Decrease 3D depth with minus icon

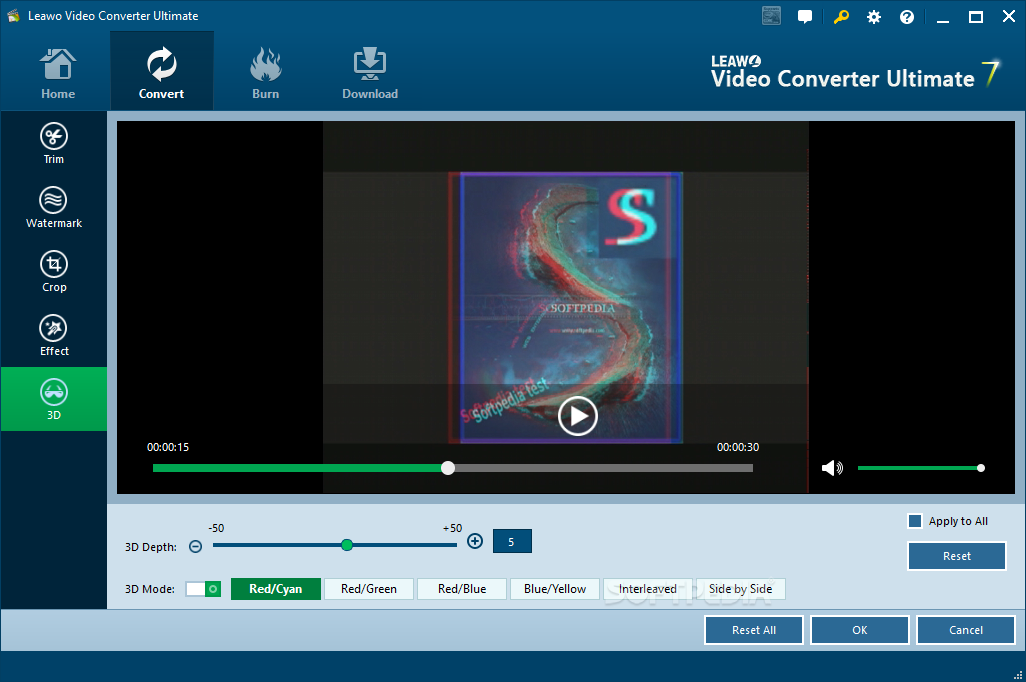click(x=196, y=547)
